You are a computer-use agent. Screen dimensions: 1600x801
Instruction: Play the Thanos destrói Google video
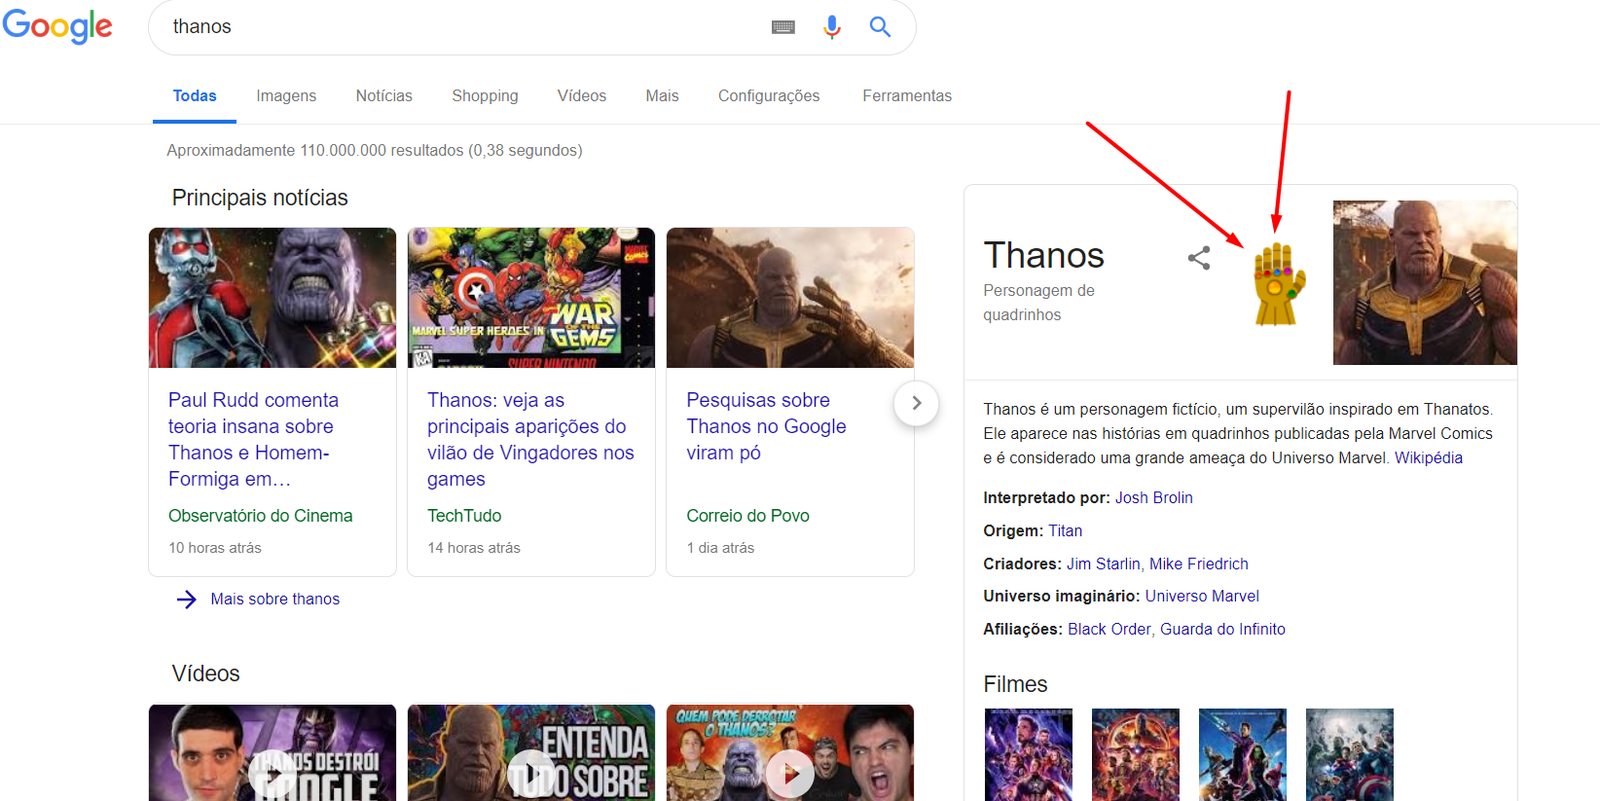(x=272, y=753)
